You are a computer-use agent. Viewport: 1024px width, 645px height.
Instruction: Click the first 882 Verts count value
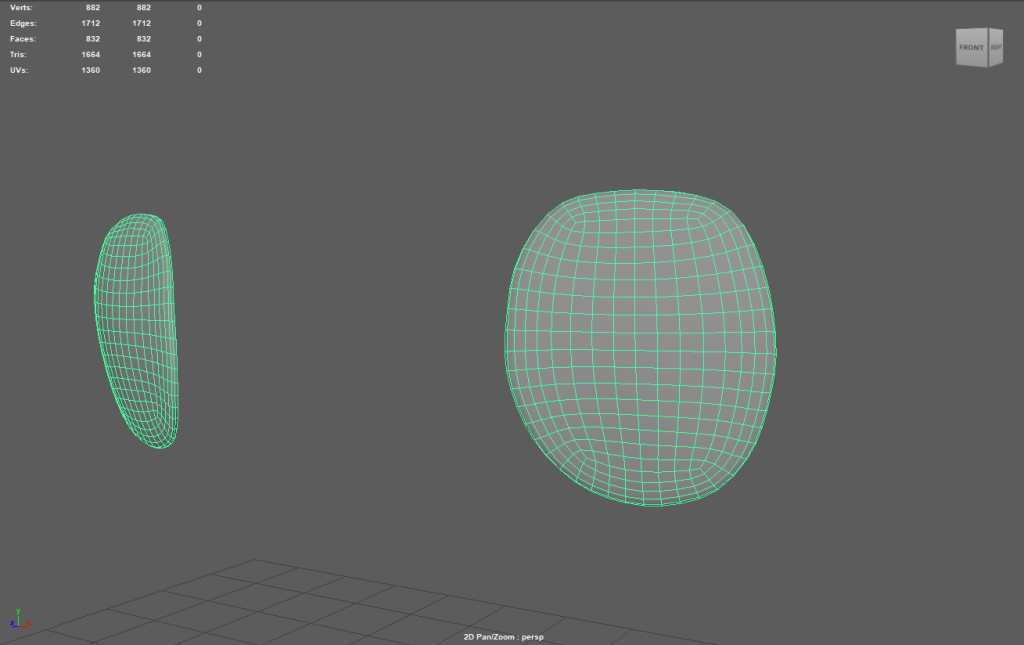(93, 7)
